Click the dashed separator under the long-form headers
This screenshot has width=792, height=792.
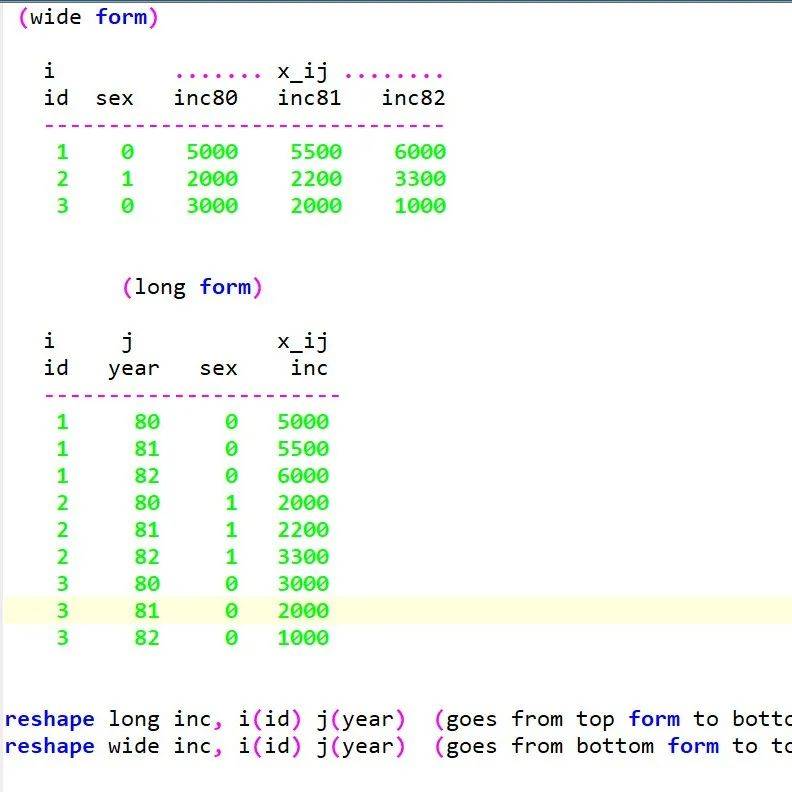click(x=192, y=395)
